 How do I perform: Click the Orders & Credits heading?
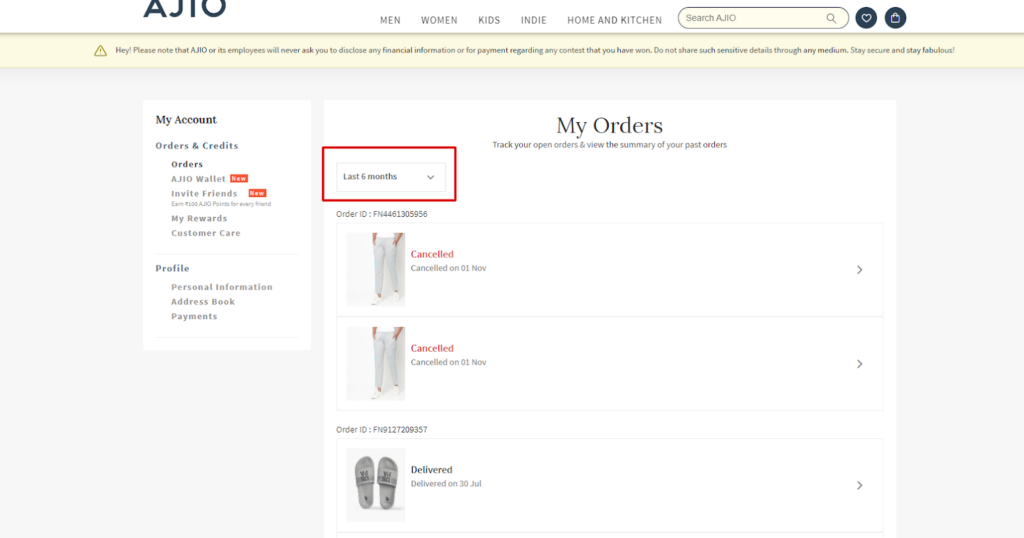click(197, 146)
